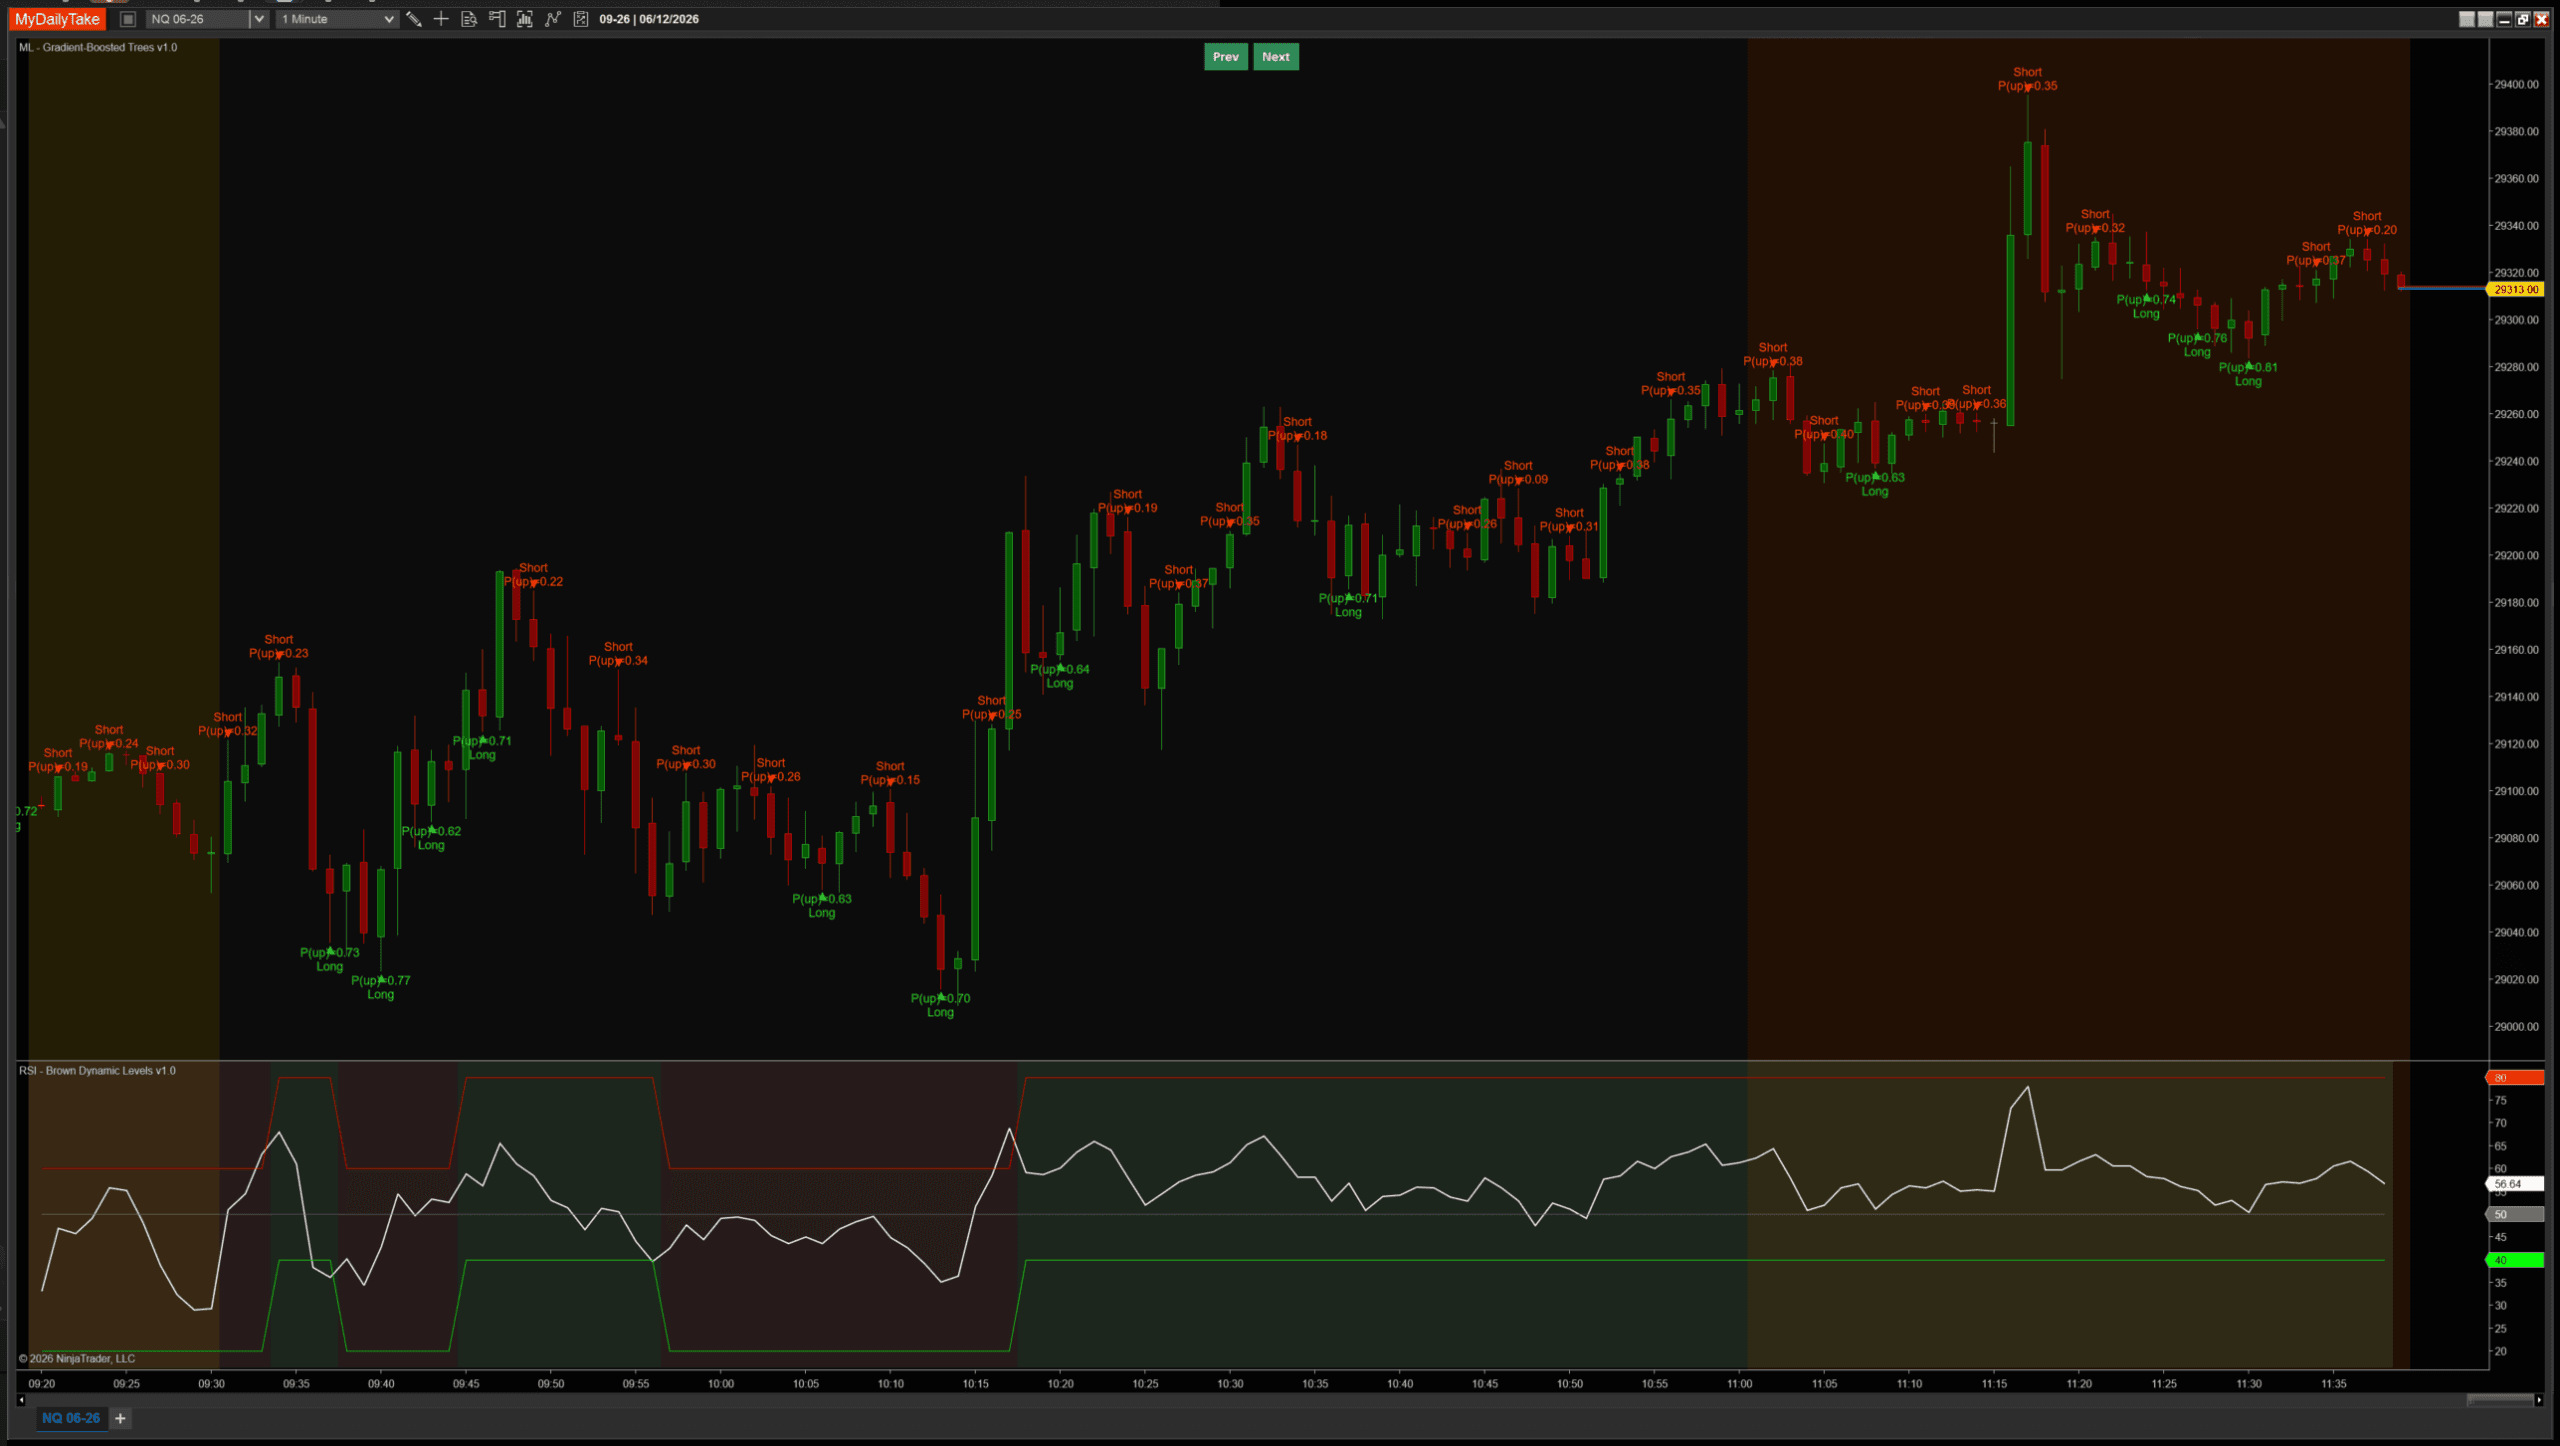Image resolution: width=2560 pixels, height=1446 pixels.
Task: Click the 10:00 time axis label
Action: pos(721,1384)
